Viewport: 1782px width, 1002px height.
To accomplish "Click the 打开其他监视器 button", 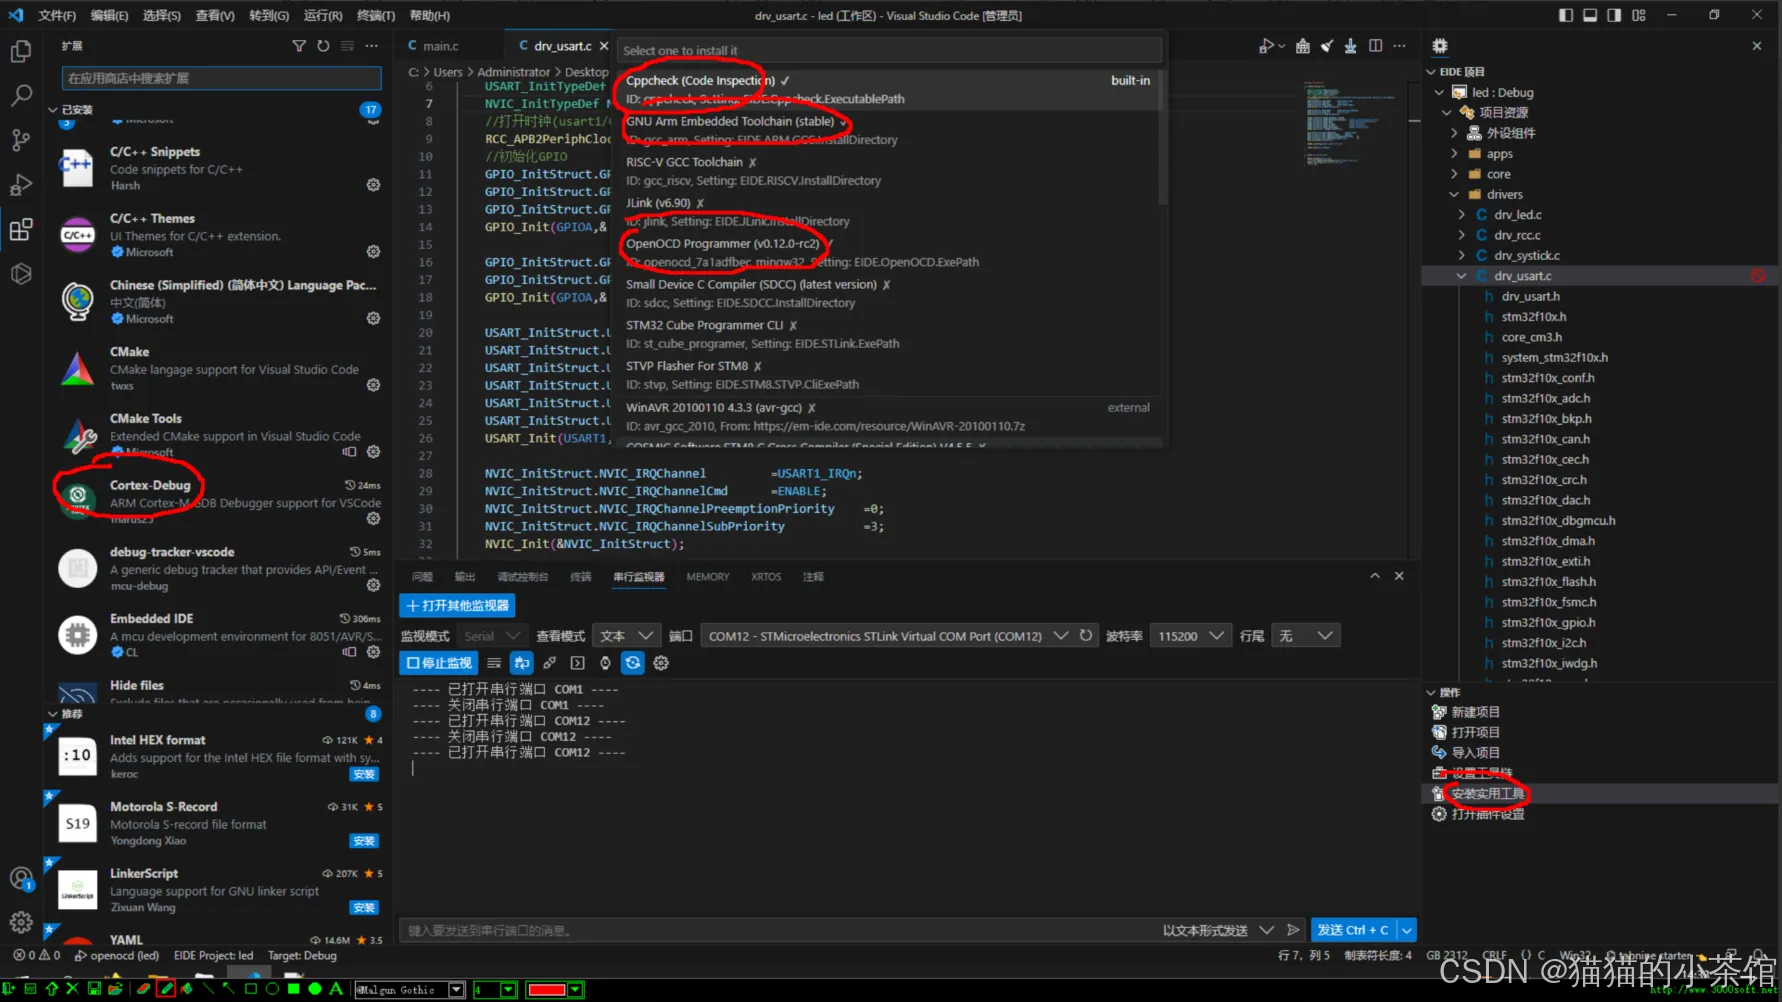I will [458, 605].
